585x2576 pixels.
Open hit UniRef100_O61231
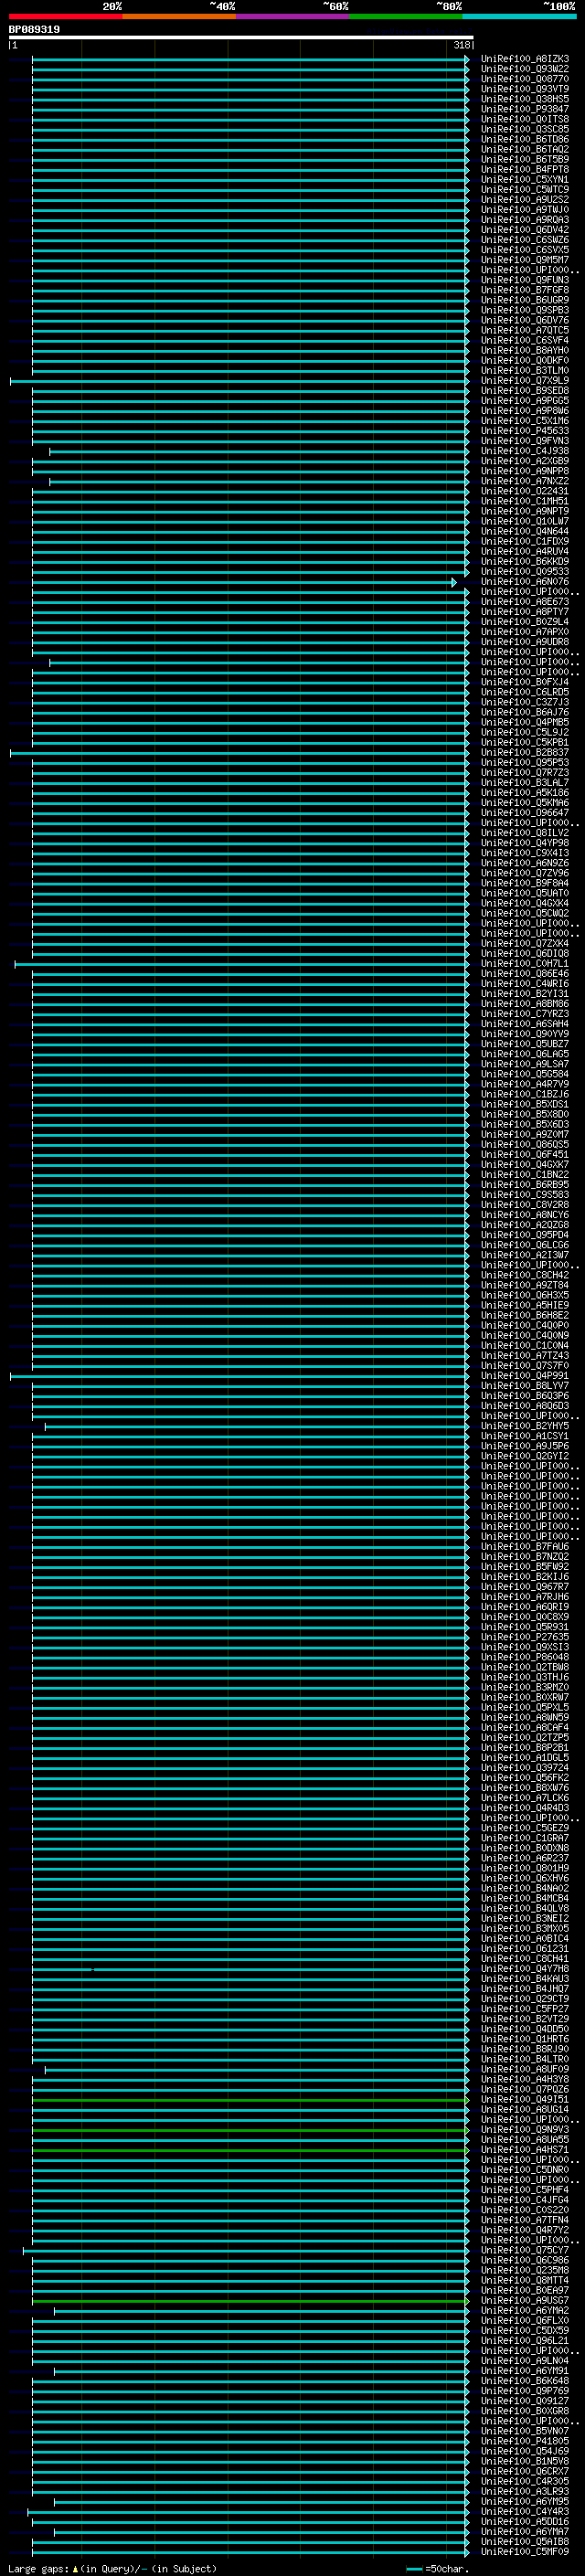(x=525, y=1949)
